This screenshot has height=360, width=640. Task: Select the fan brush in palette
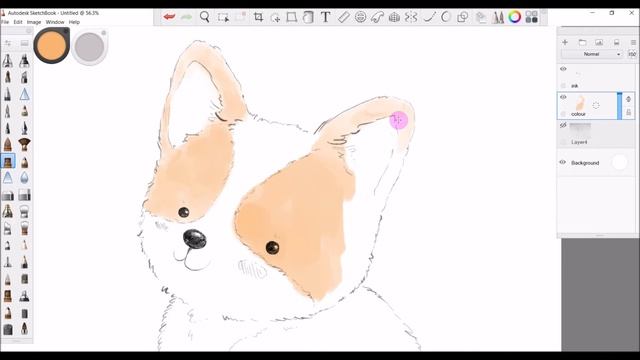click(24, 144)
